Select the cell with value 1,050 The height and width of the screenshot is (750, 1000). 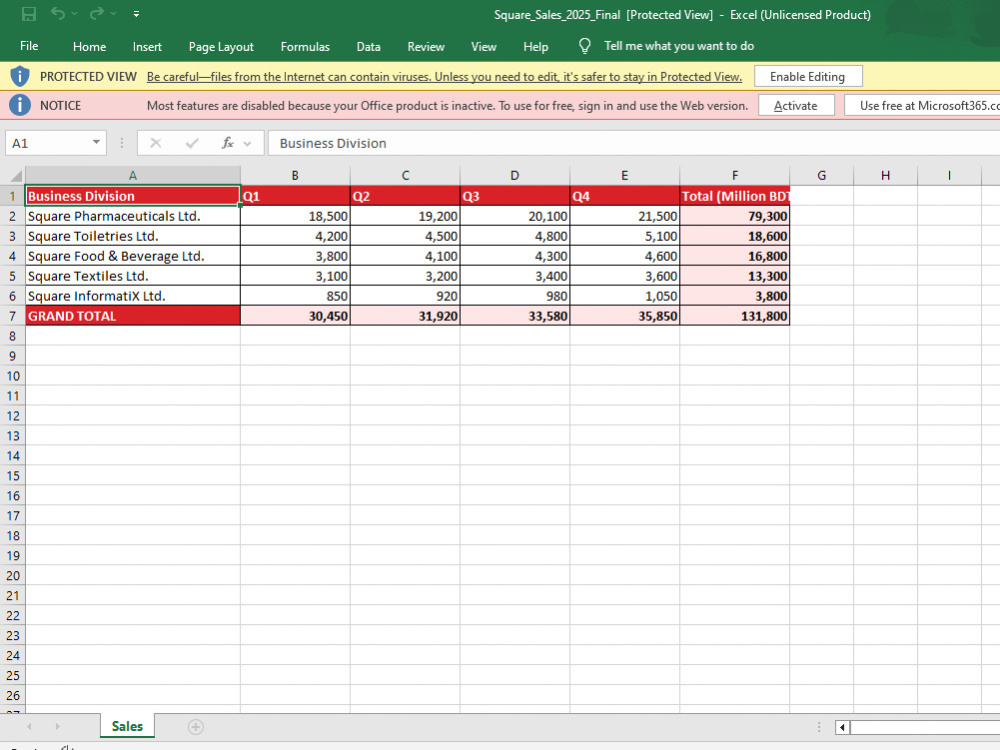[624, 296]
